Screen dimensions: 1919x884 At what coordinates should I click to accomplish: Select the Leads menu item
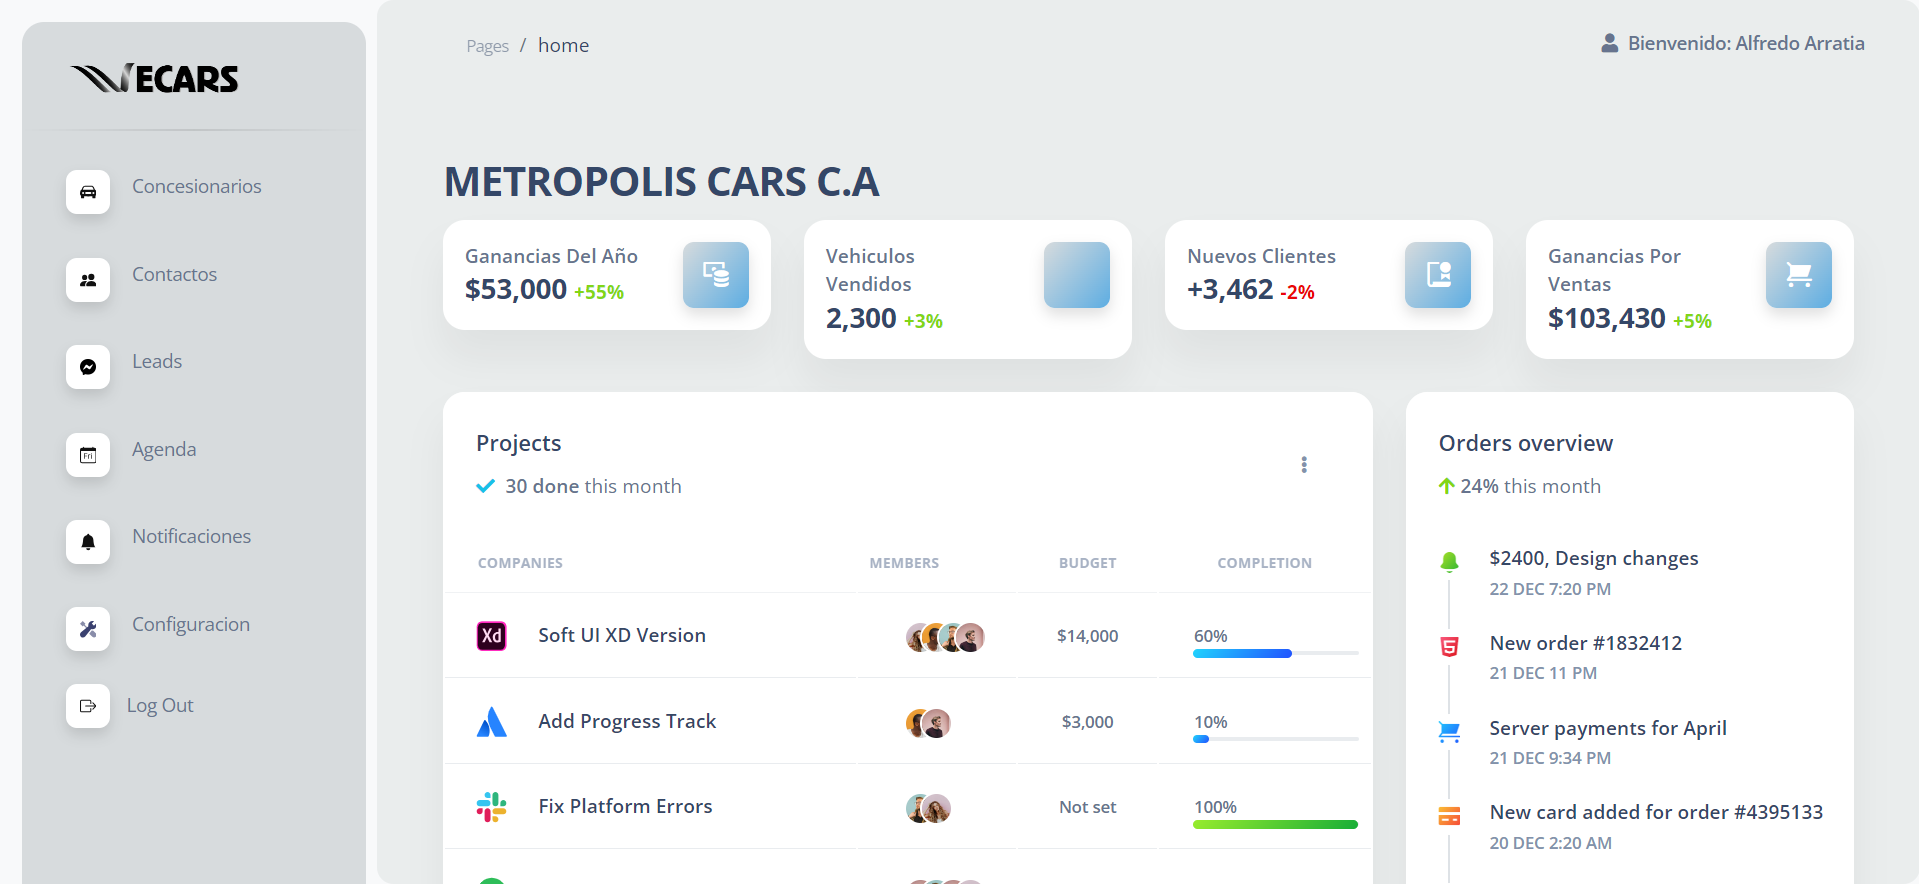157,361
